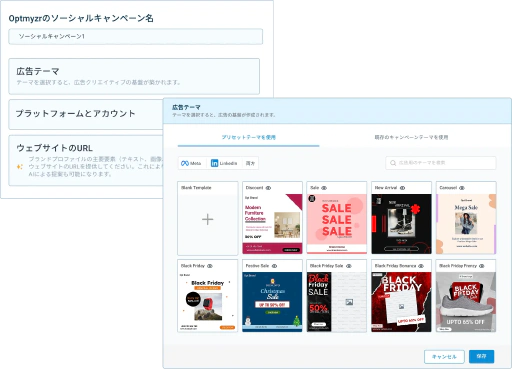Click eye icon right after the 'Black Friday' title
This screenshot has width=512, height=369.
(210, 266)
